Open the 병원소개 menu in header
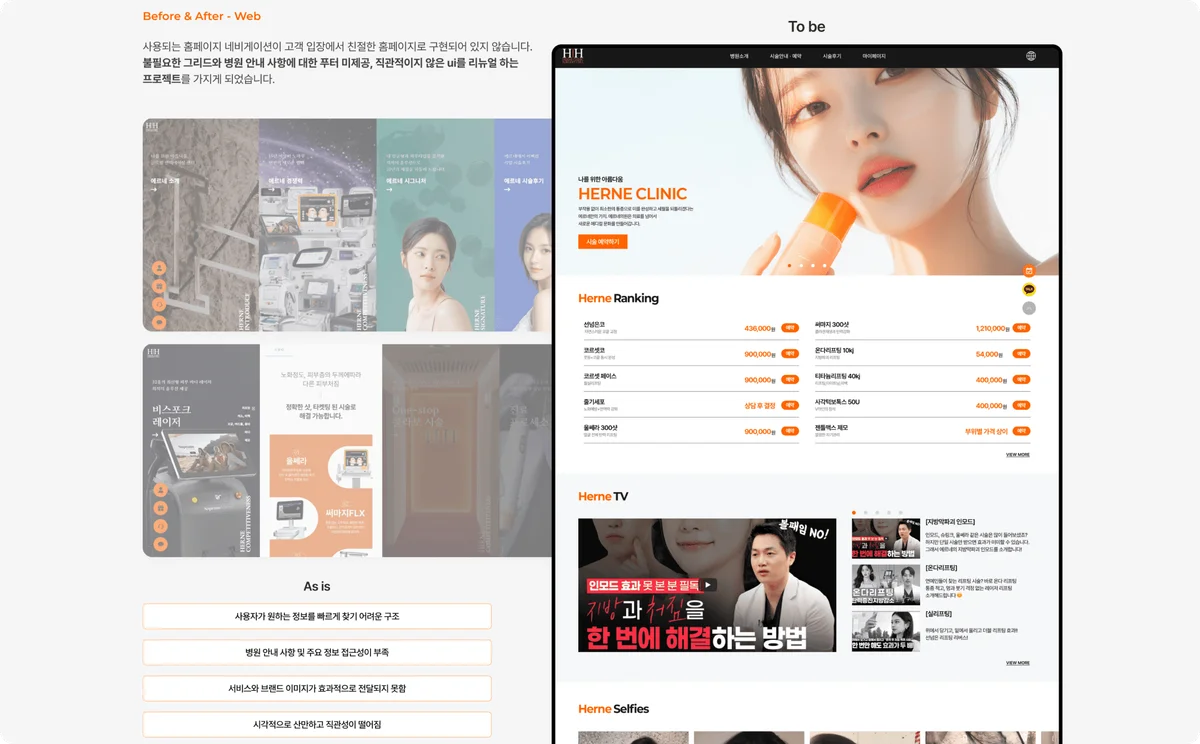The height and width of the screenshot is (744, 1200). pyautogui.click(x=739, y=56)
